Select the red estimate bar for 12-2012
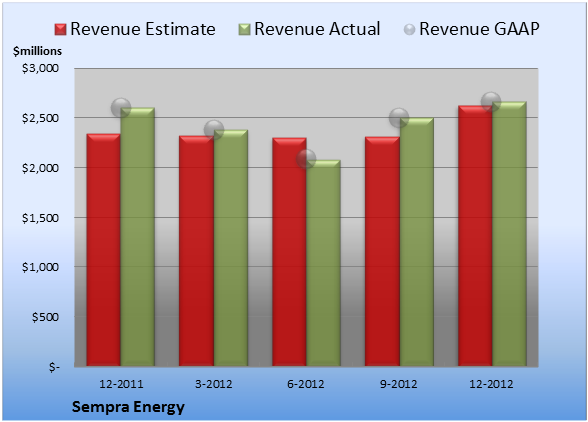This screenshot has width=588, height=422. [x=475, y=236]
